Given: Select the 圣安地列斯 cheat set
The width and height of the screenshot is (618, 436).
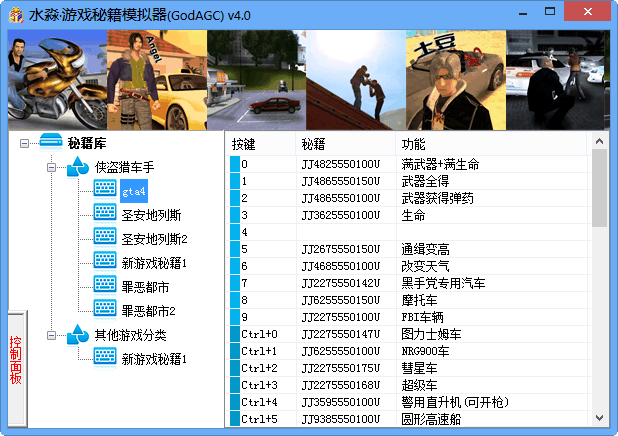Looking at the screenshot, I should click(151, 215).
